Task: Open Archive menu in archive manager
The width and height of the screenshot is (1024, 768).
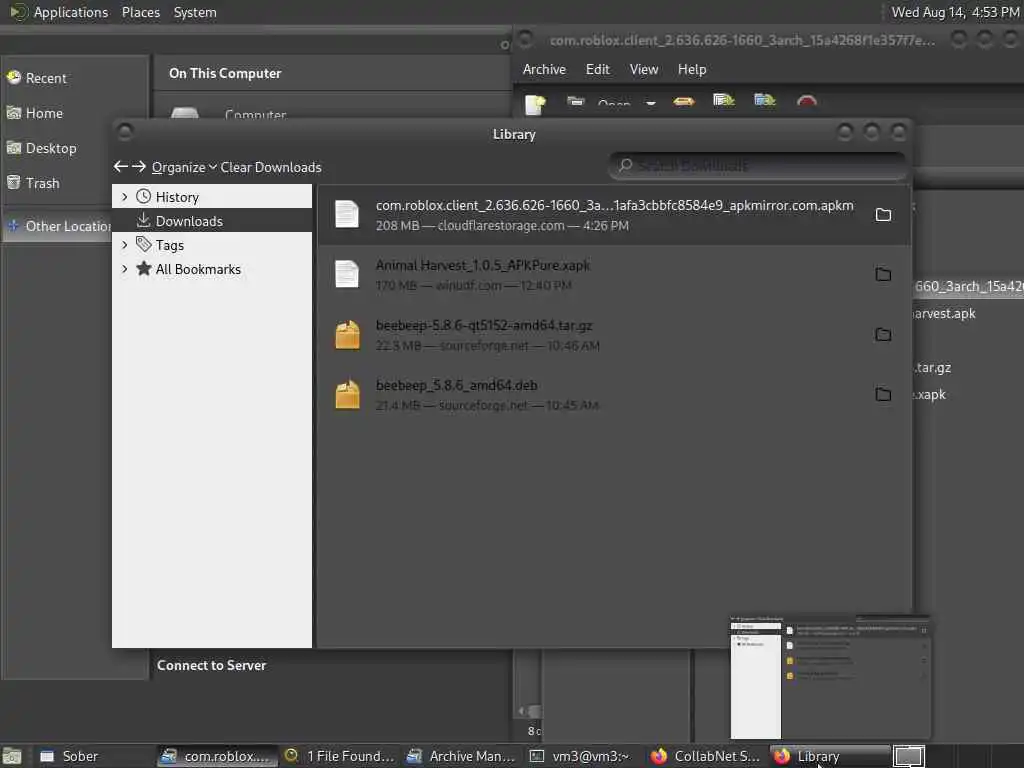Action: point(544,69)
